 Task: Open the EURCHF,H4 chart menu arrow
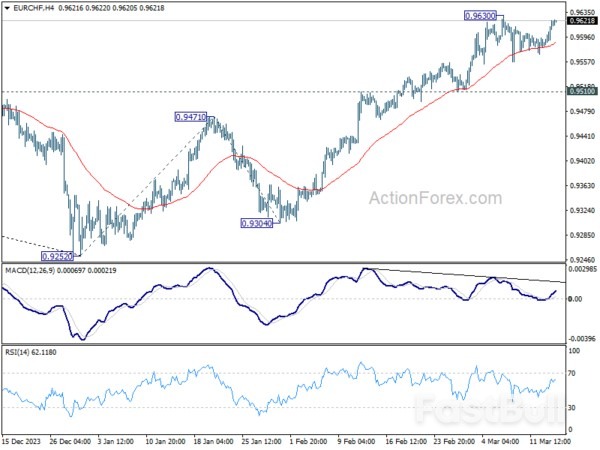pos(7,8)
